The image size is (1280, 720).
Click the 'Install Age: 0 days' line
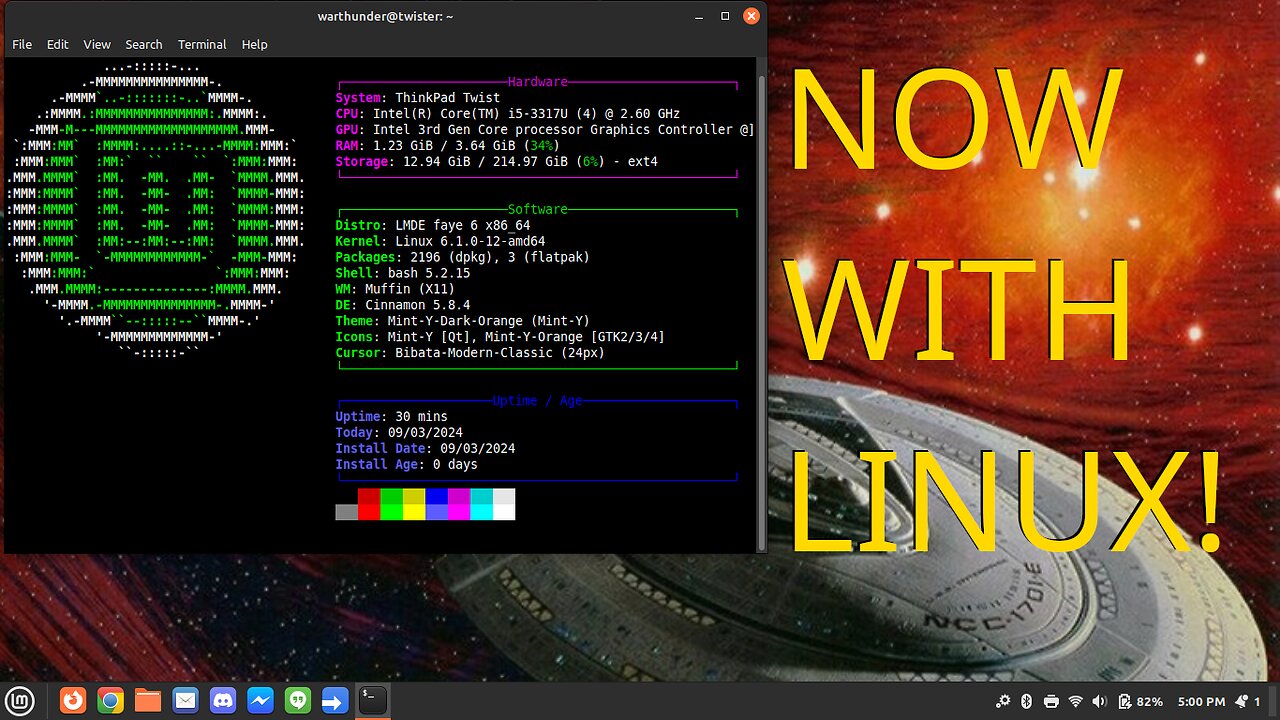406,464
